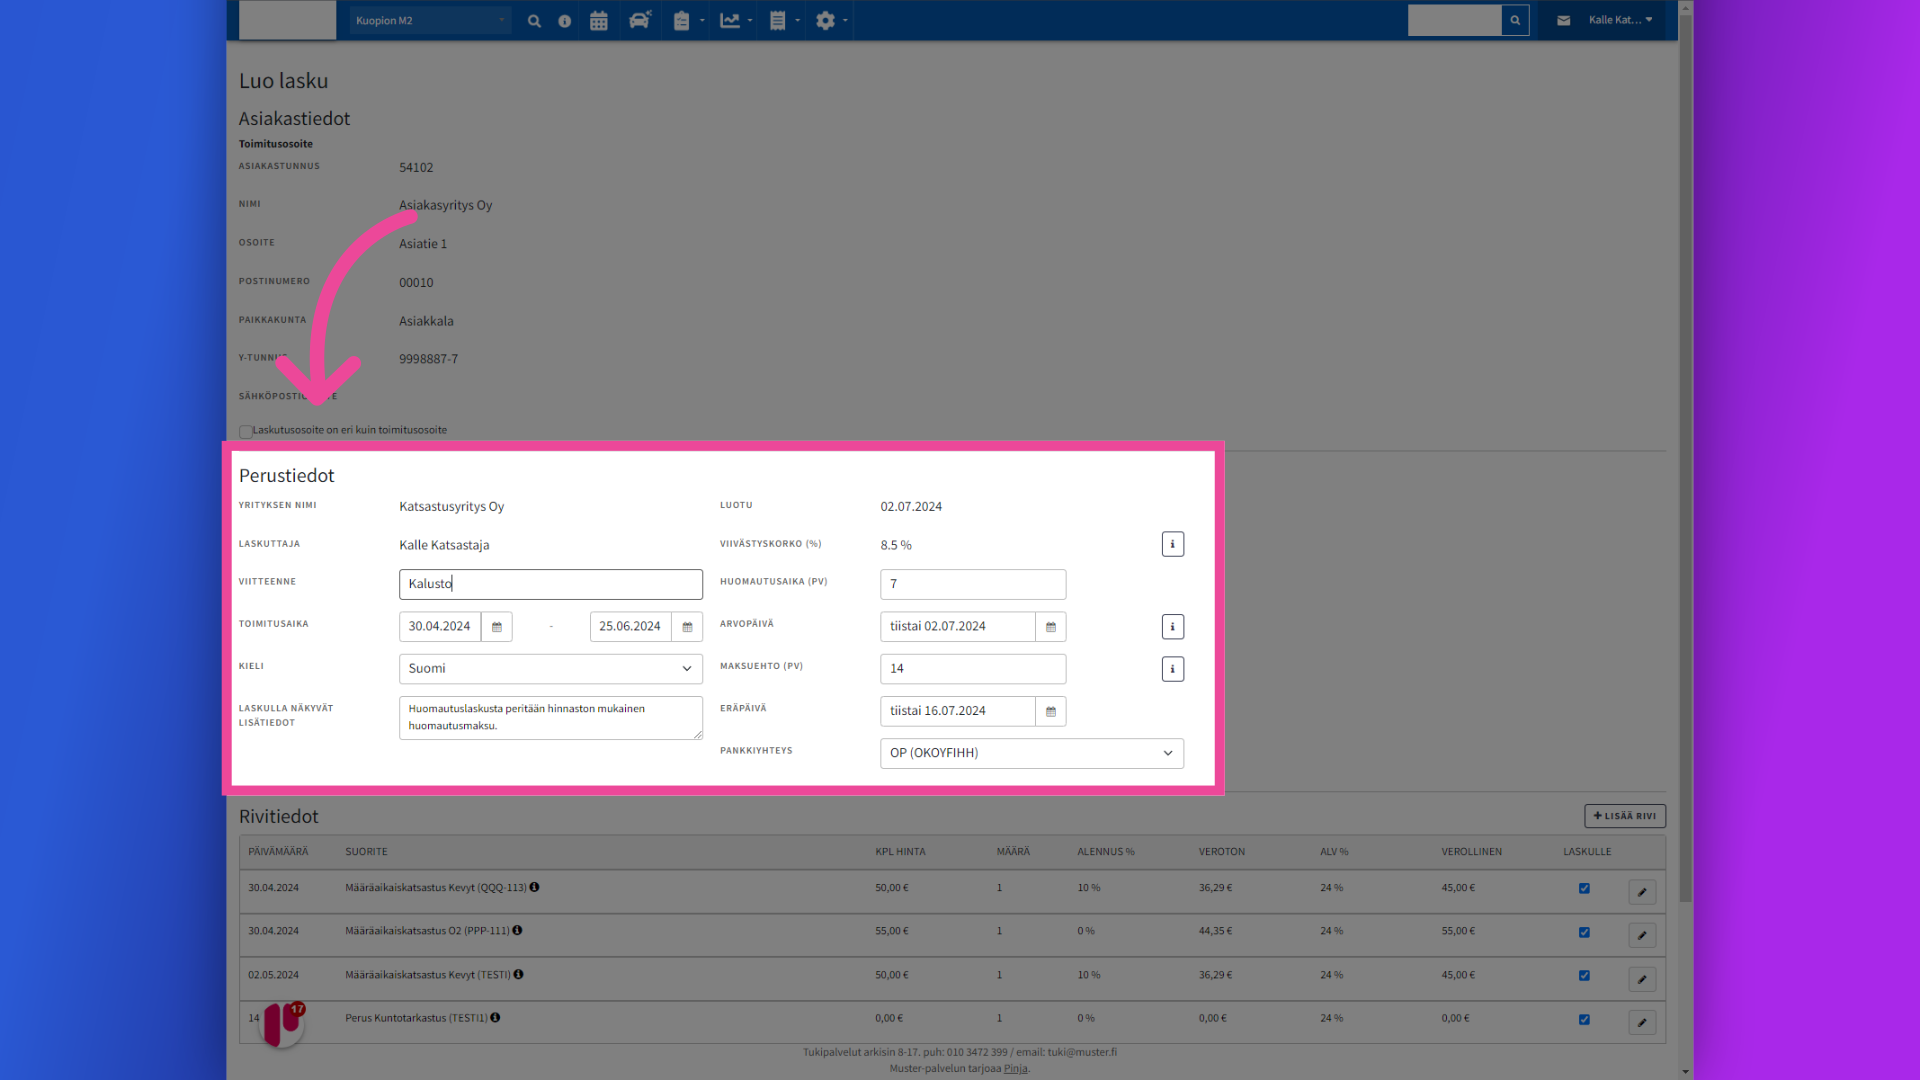This screenshot has height=1080, width=1920.
Task: Open the Kieli dropdown showing Suomi
Action: pos(550,669)
